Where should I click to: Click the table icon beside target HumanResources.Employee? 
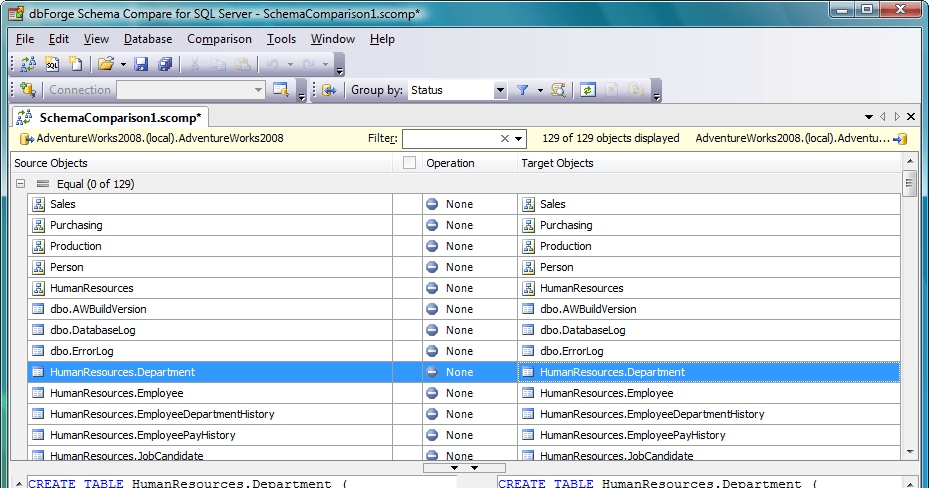[528, 393]
